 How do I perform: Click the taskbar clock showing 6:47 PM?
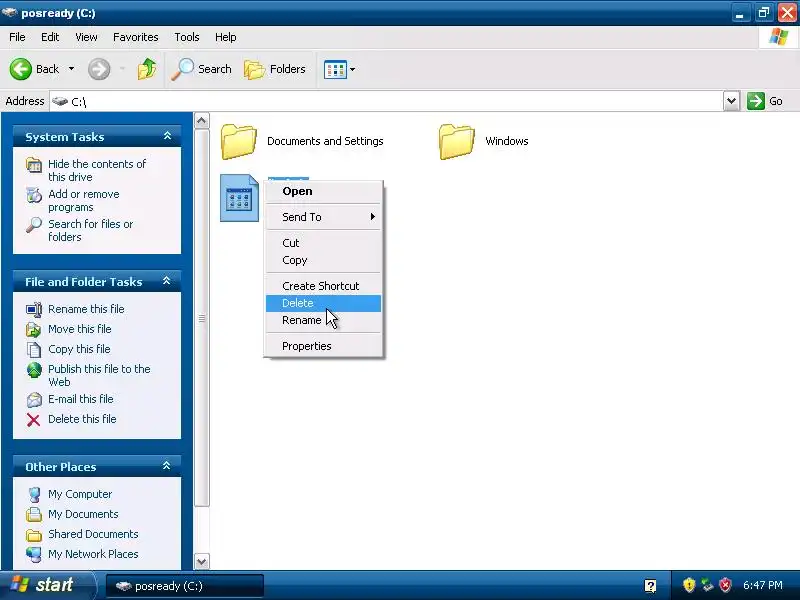point(763,585)
